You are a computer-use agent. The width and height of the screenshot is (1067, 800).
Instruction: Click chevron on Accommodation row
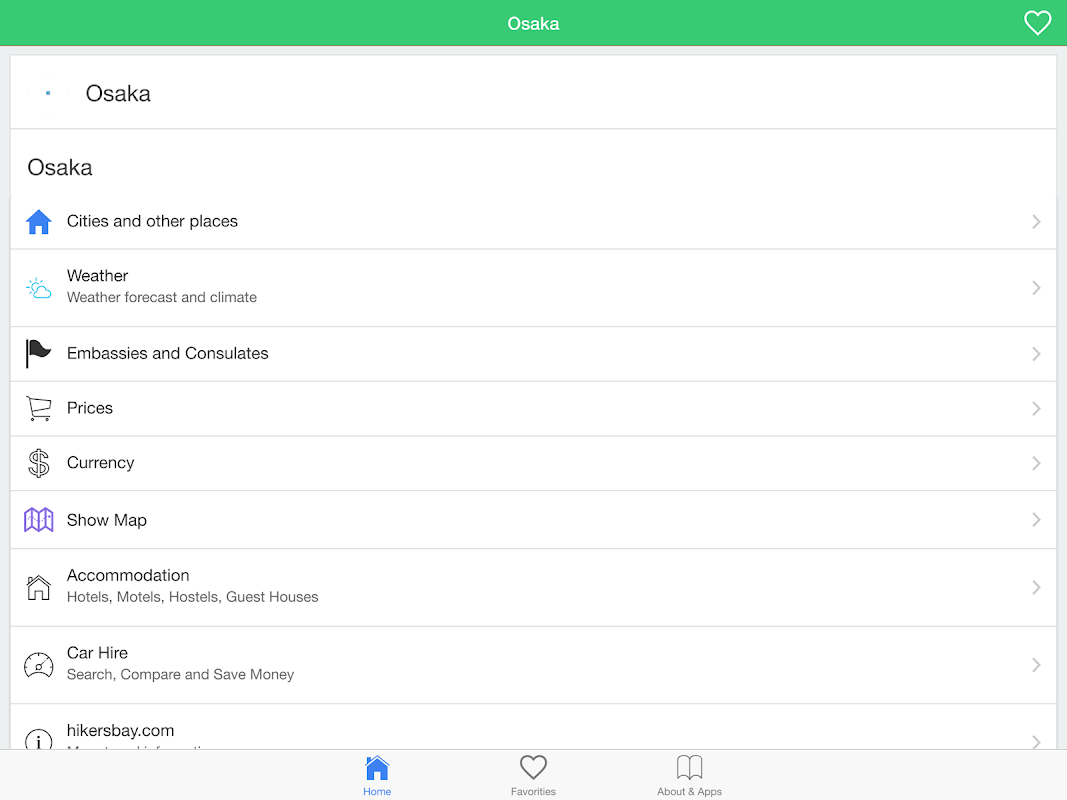tap(1036, 588)
